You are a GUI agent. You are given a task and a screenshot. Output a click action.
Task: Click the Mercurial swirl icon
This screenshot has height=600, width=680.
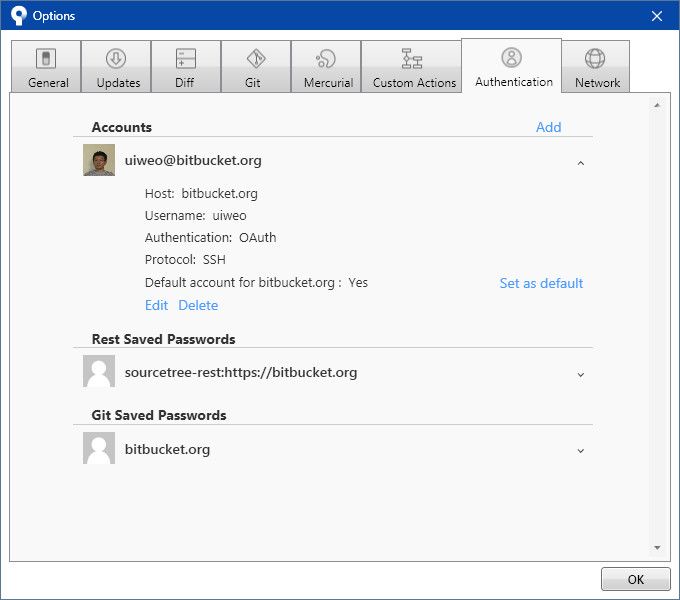coord(326,59)
